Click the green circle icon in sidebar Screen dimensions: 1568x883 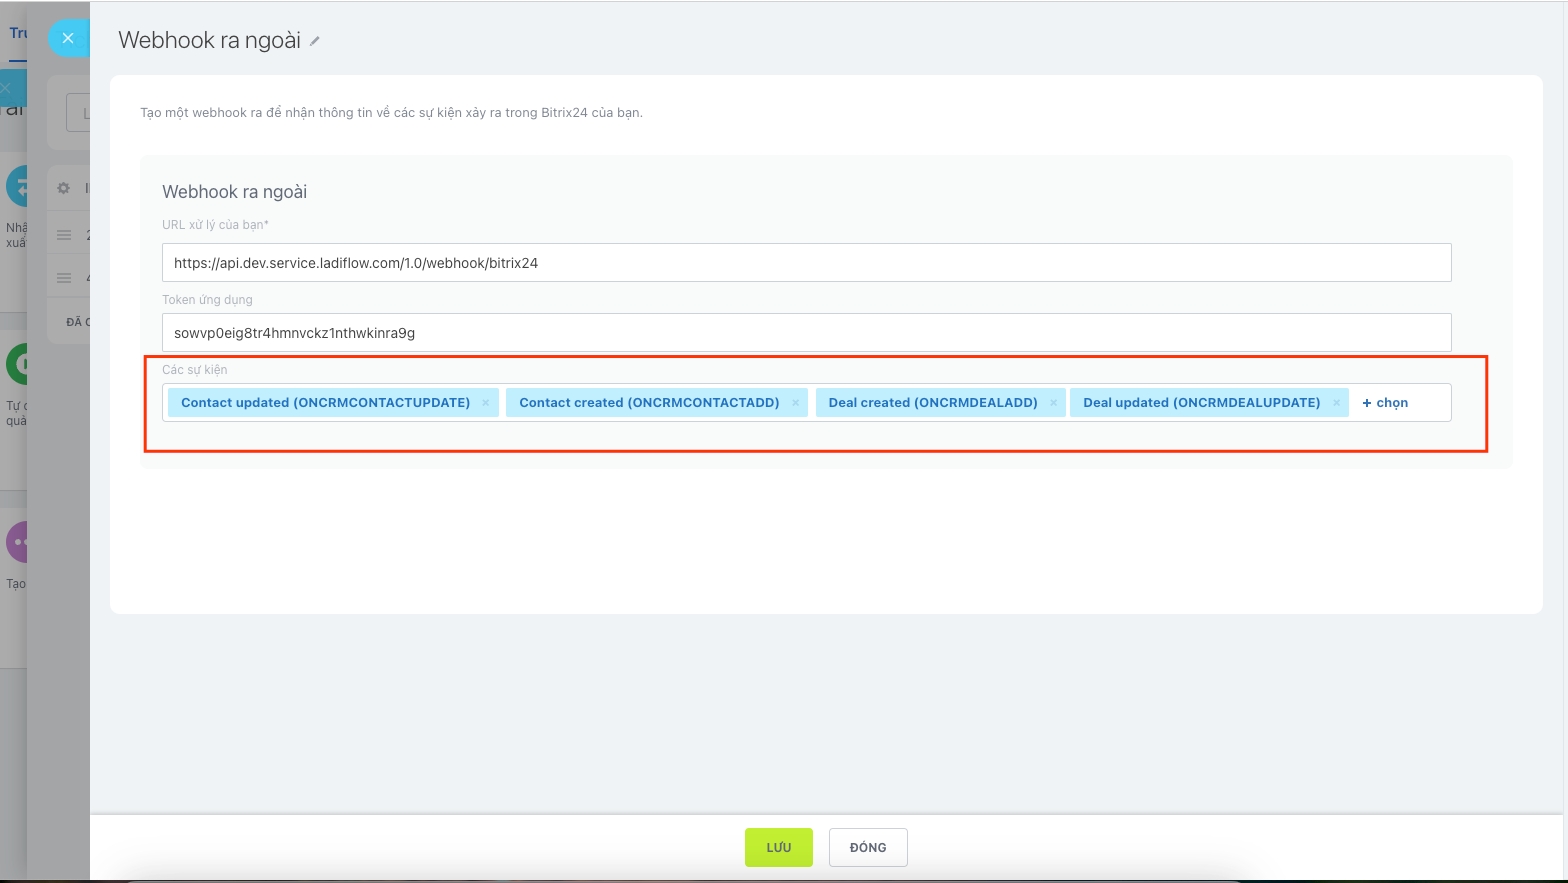pyautogui.click(x=16, y=364)
